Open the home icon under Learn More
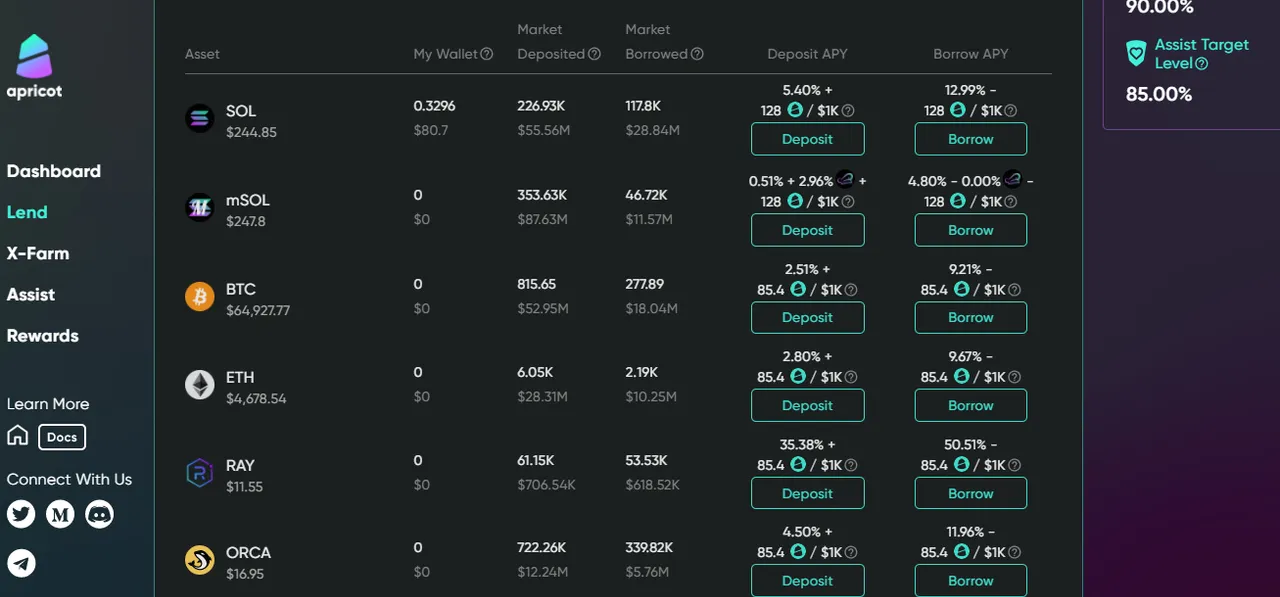The image size is (1280, 597). tap(18, 436)
